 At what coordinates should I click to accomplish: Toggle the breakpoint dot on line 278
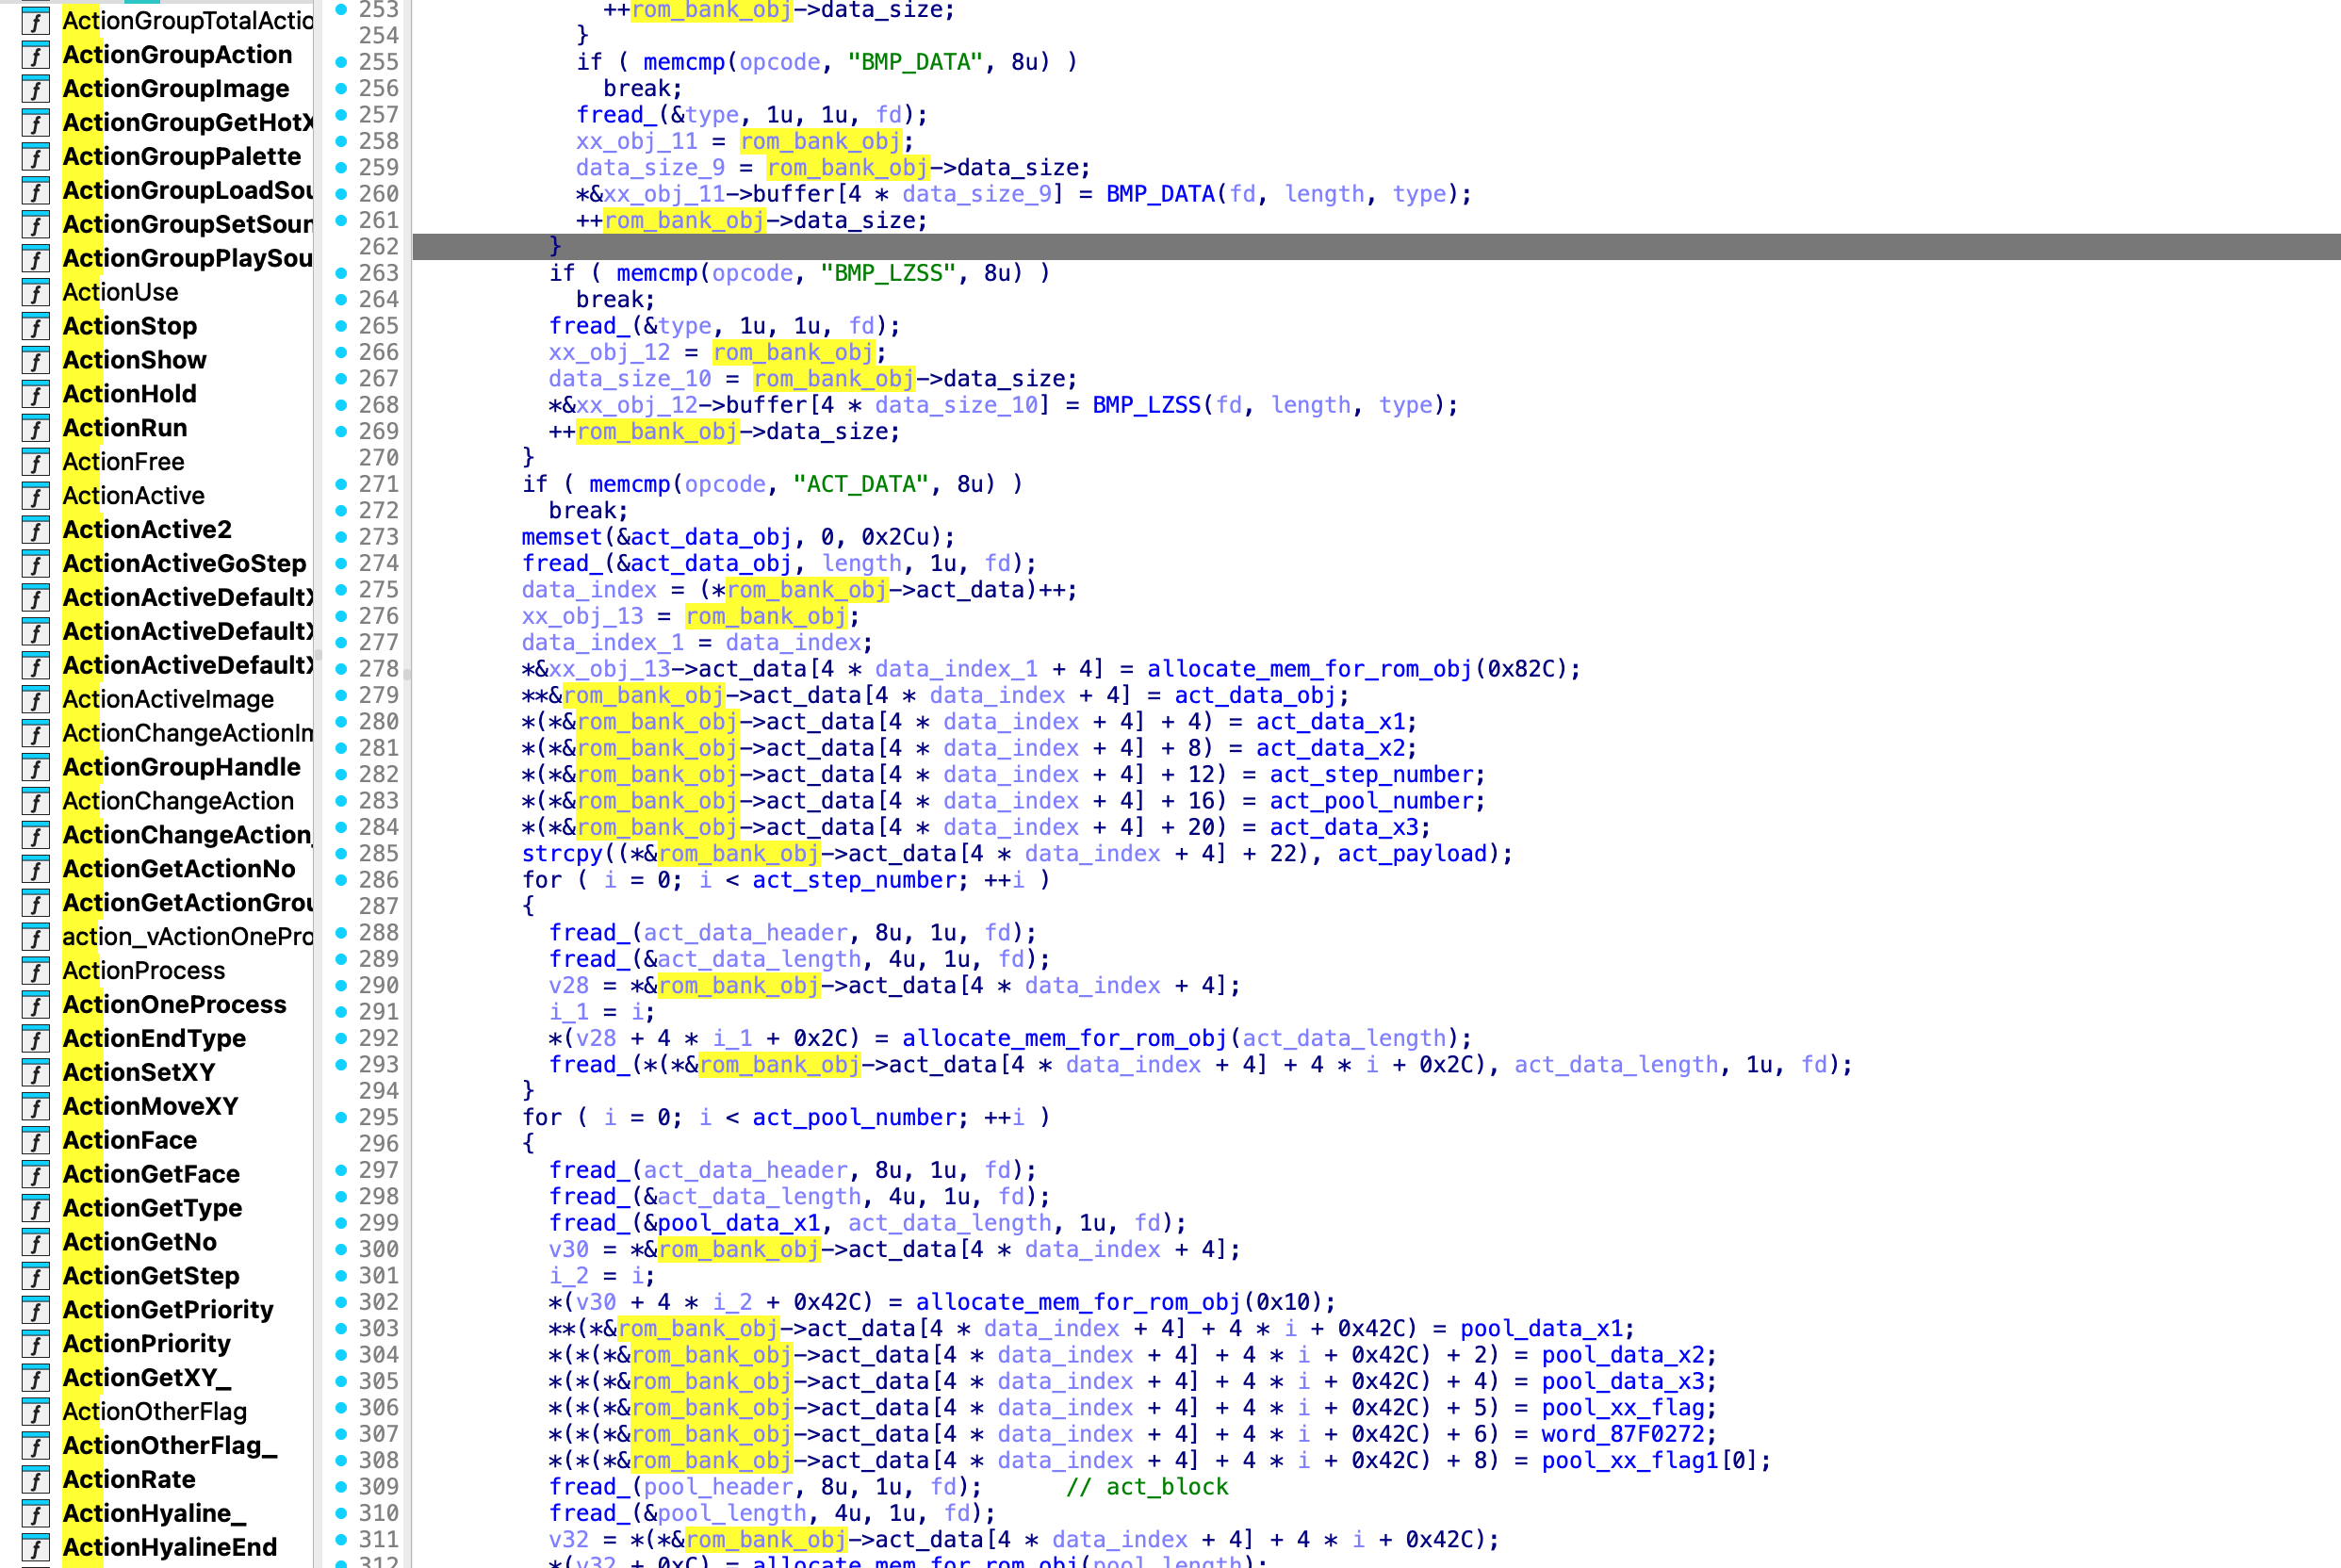[341, 668]
